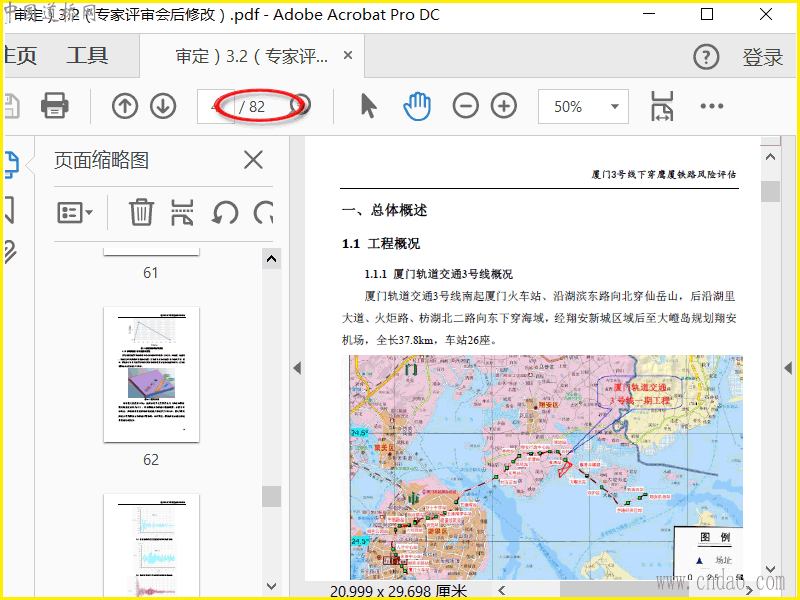
Task: Open the 工具 tab
Action: 87,56
